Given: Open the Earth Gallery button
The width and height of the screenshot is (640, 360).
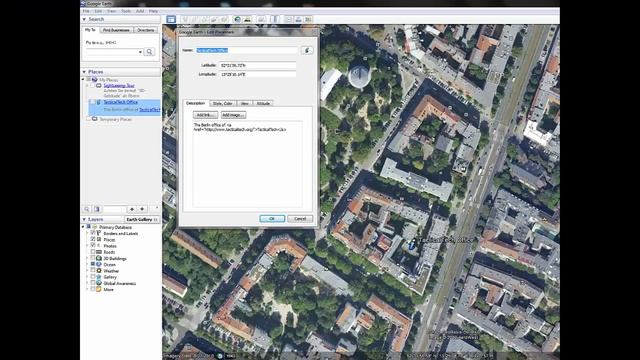Looking at the screenshot, I should coord(142,219).
